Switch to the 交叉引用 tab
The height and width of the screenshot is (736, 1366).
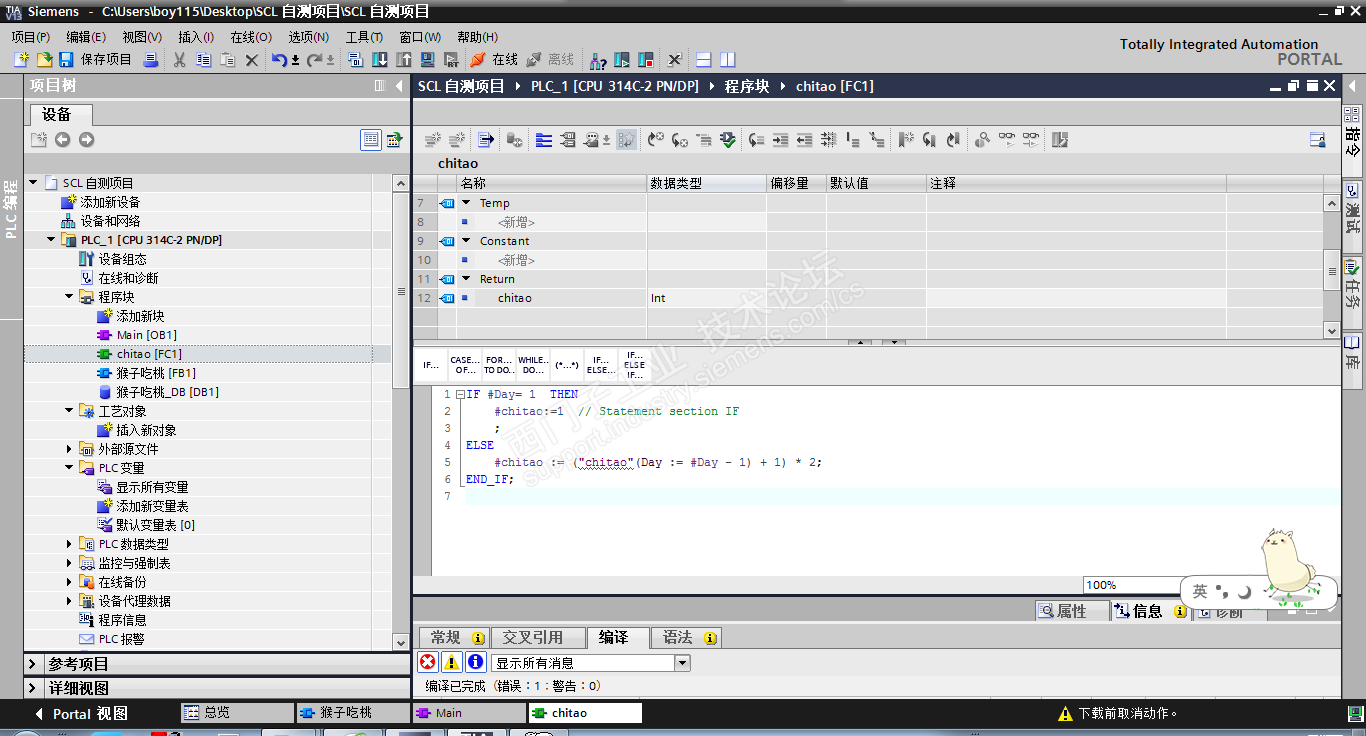tap(532, 637)
